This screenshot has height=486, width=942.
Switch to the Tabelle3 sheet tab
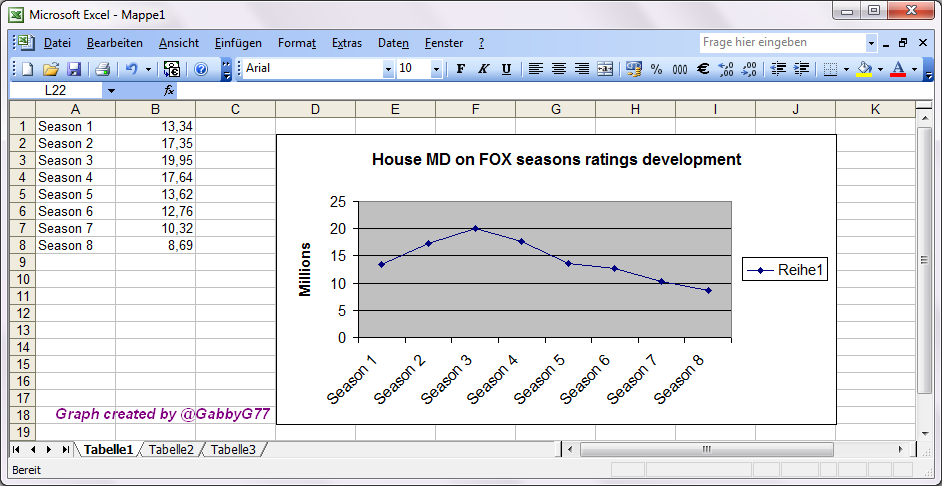click(233, 449)
